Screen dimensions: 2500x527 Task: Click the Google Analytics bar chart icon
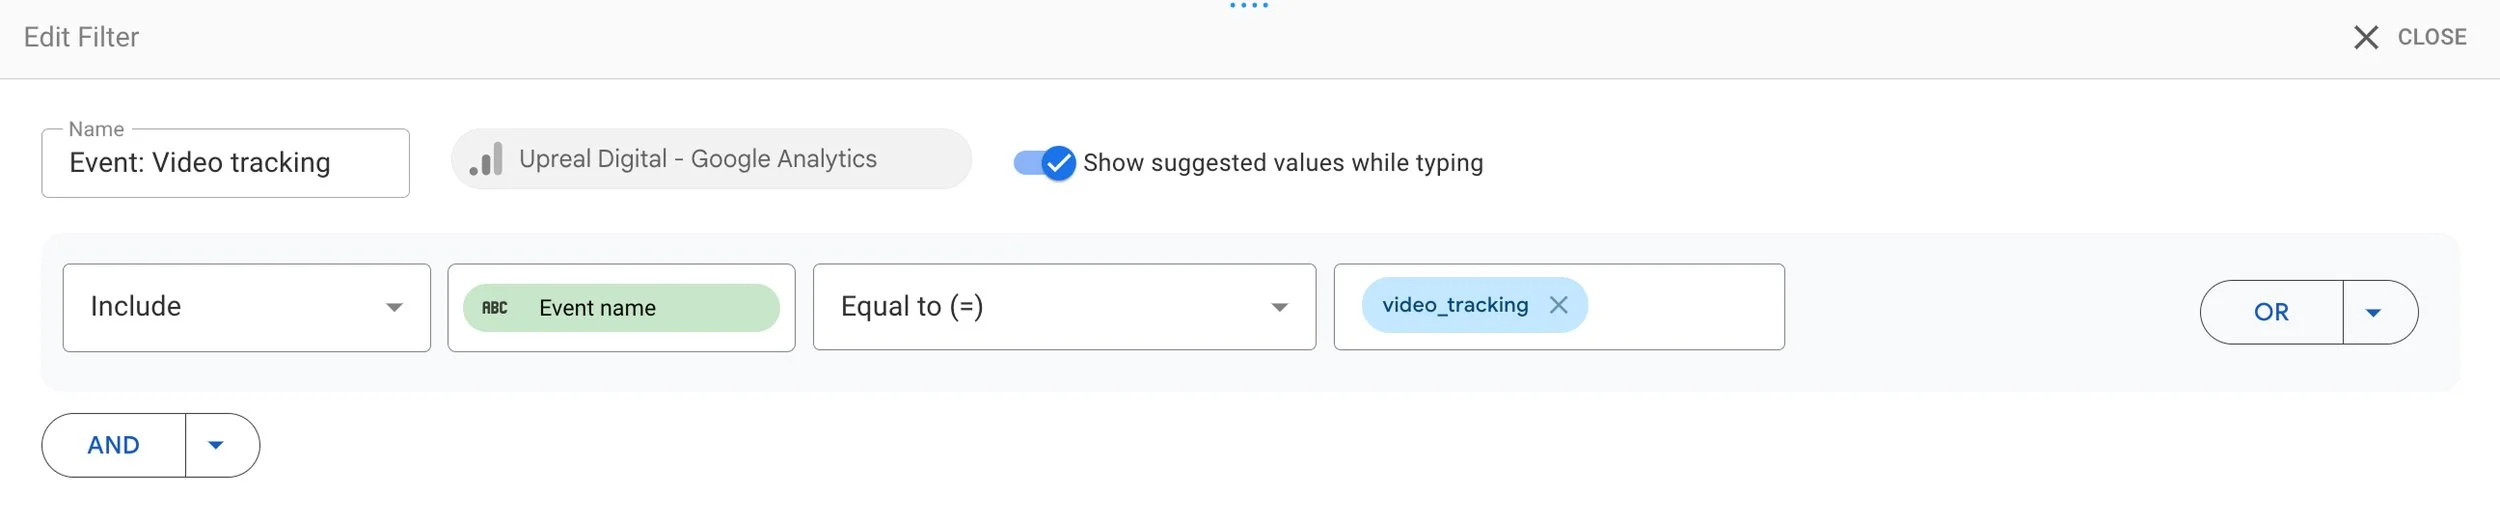[x=486, y=159]
